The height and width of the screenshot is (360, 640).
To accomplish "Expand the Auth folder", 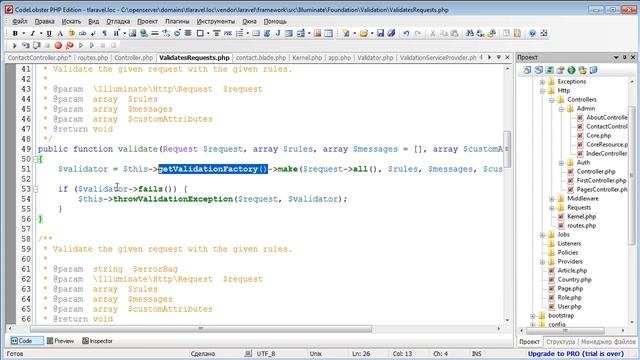I will 561,162.
